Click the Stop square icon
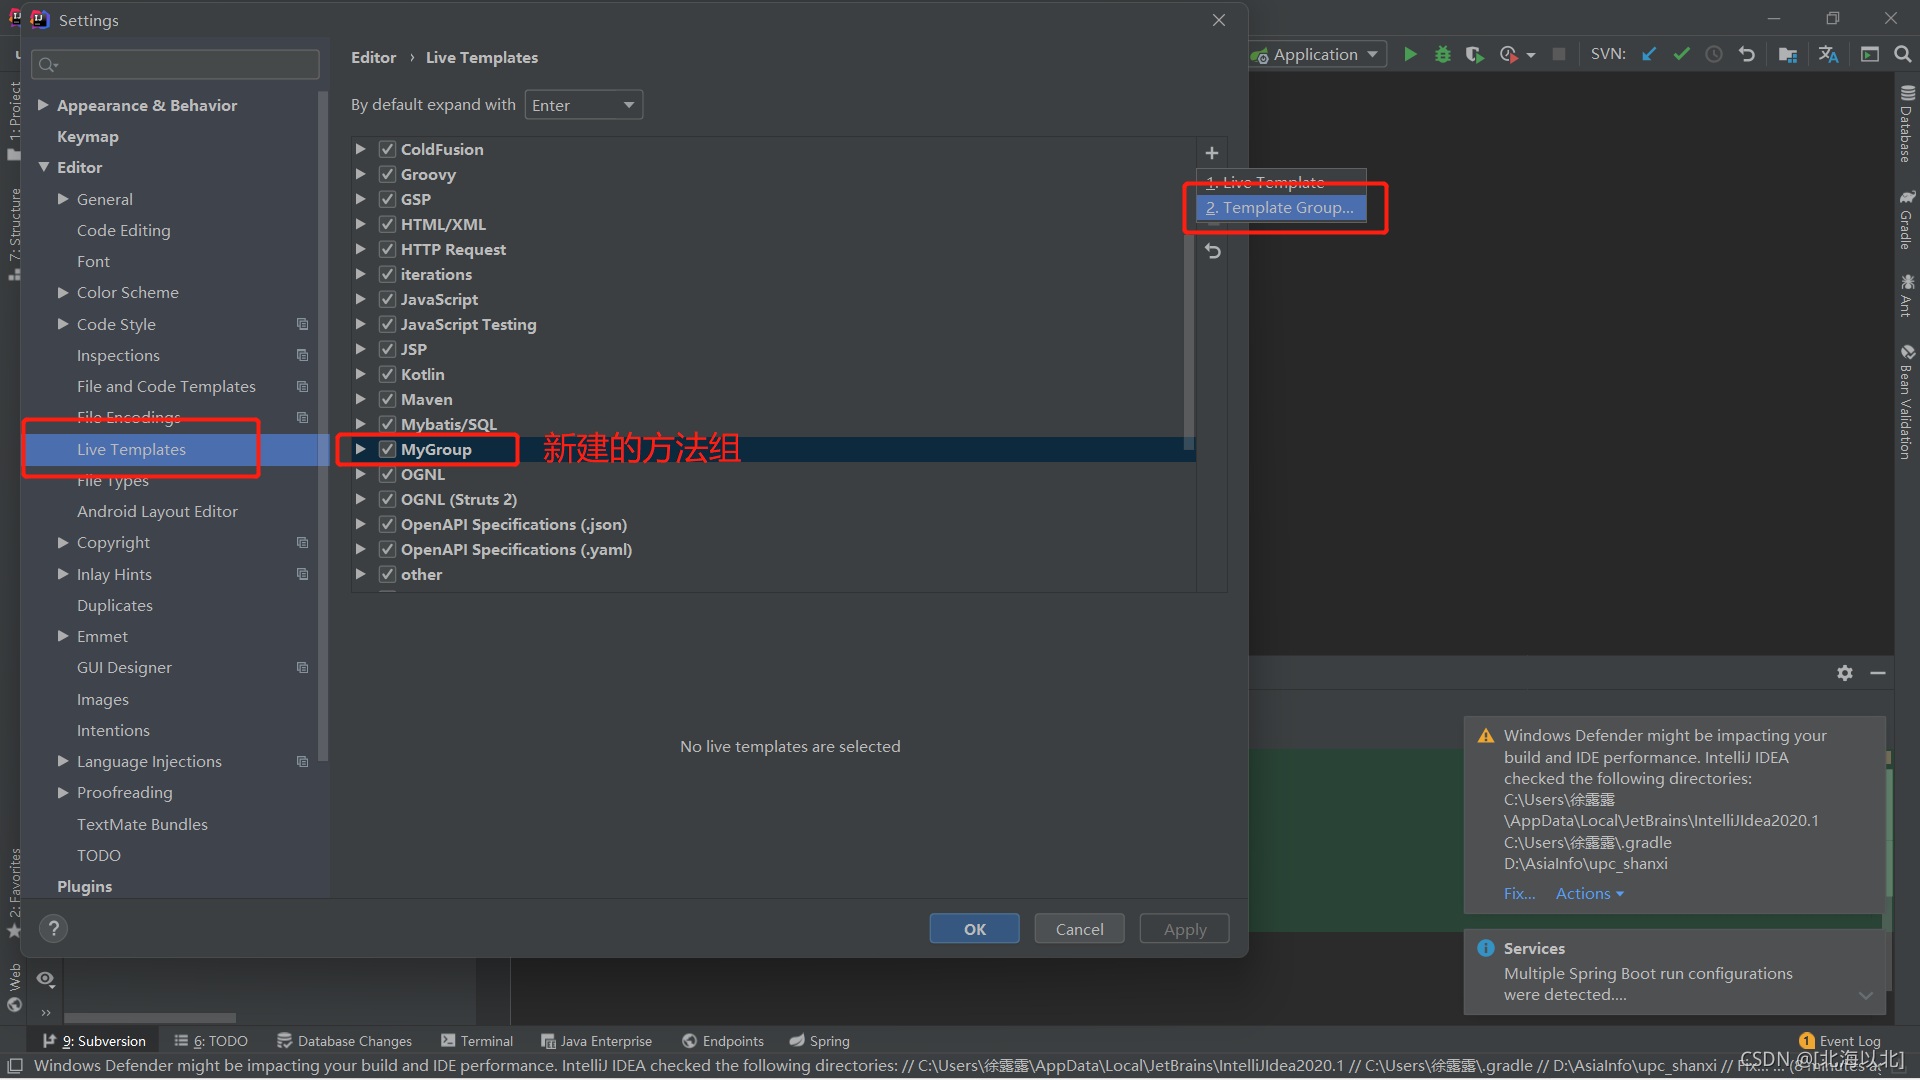Image resolution: width=1920 pixels, height=1080 pixels. [1559, 54]
